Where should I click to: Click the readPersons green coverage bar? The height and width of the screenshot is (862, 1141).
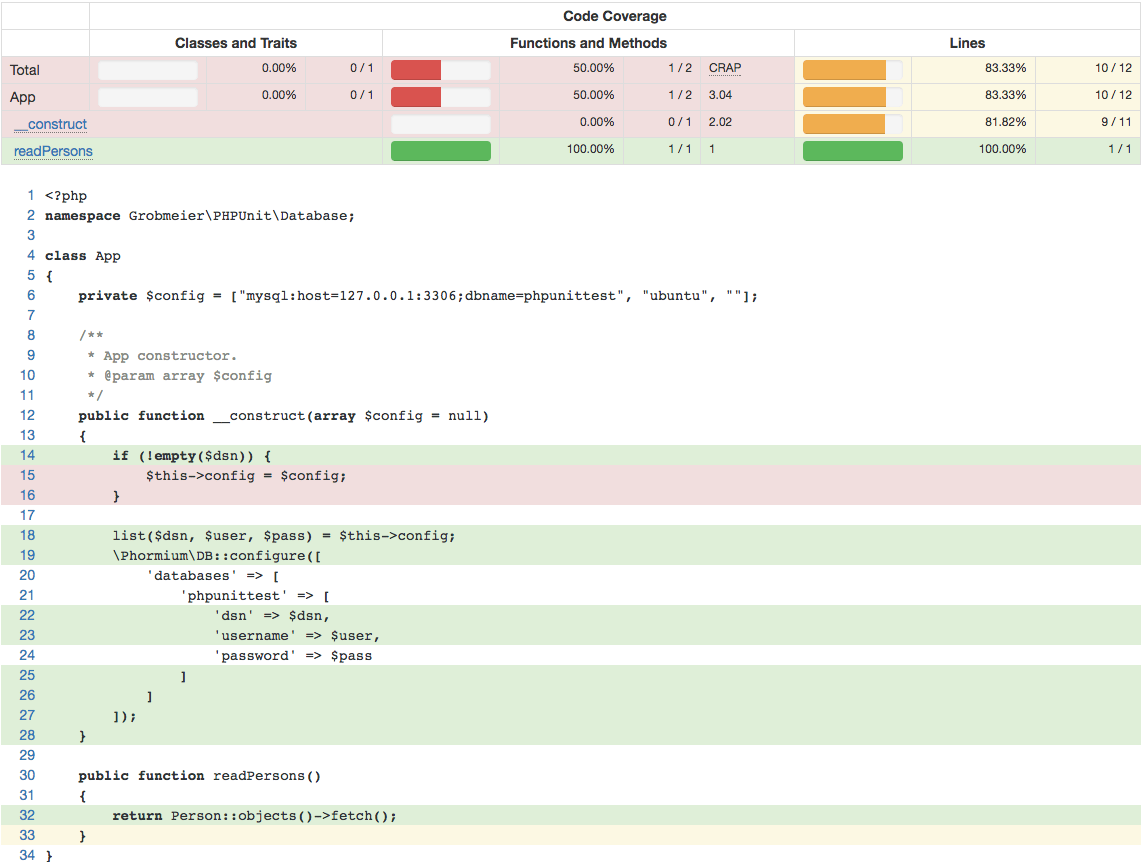pyautogui.click(x=440, y=151)
